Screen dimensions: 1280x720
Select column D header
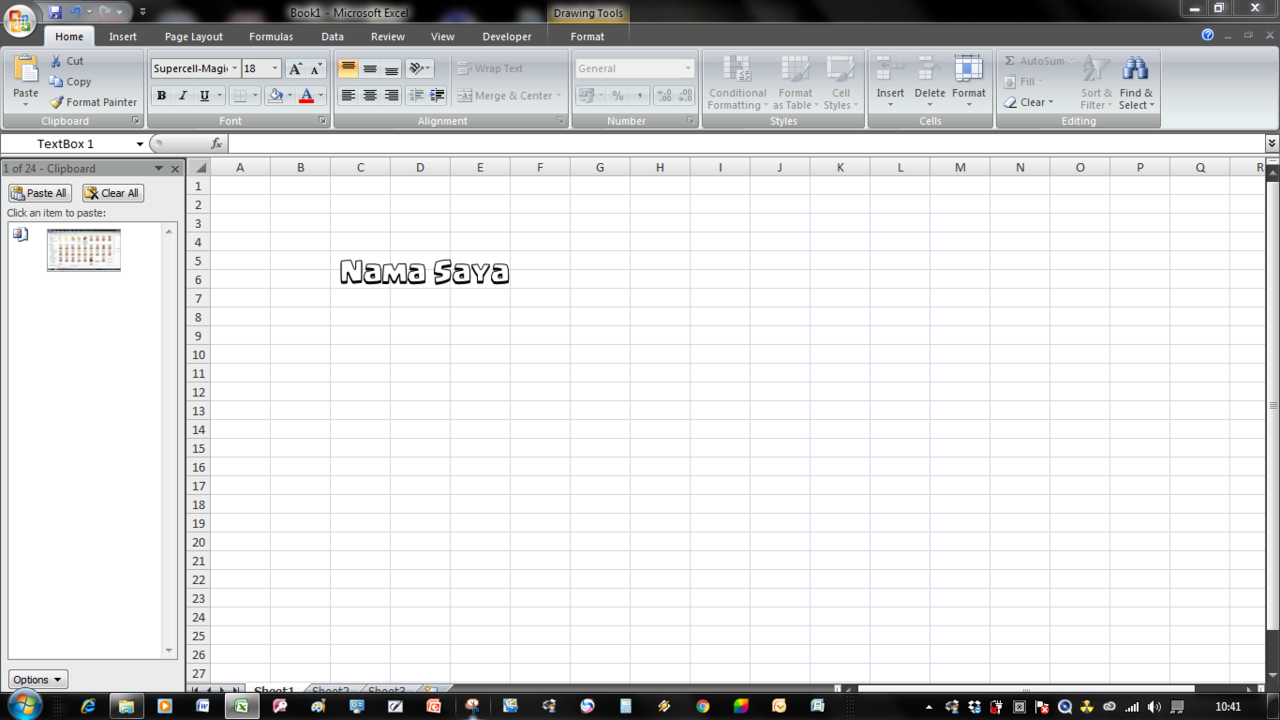tap(420, 167)
